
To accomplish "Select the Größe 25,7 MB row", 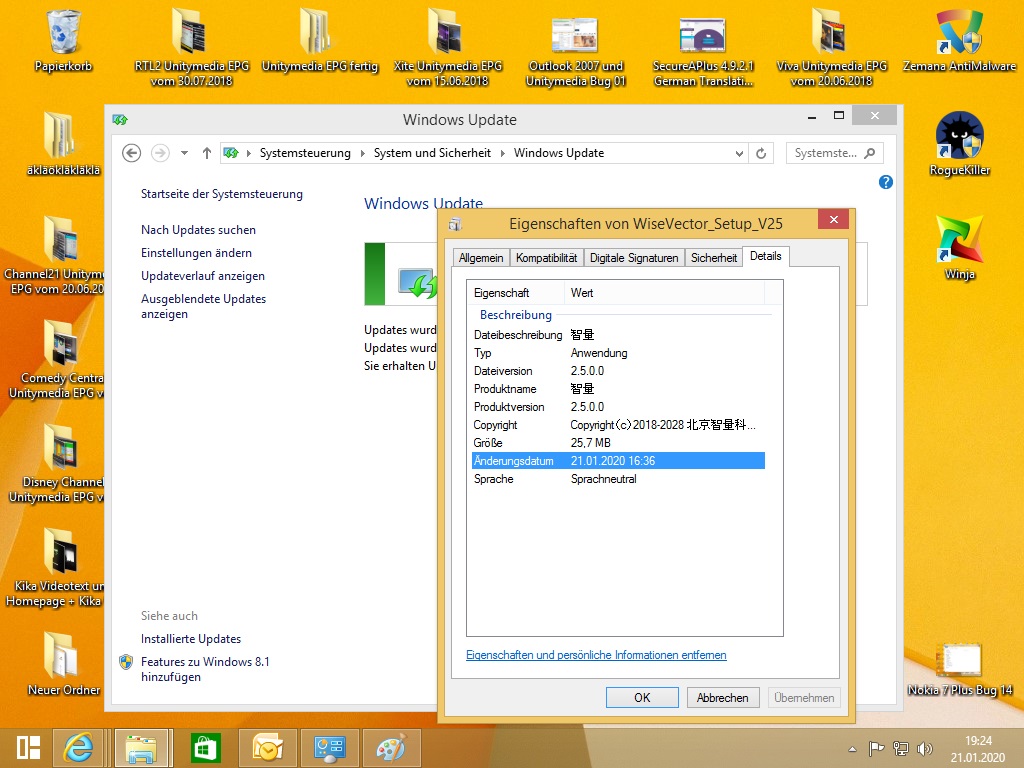I will coord(618,443).
